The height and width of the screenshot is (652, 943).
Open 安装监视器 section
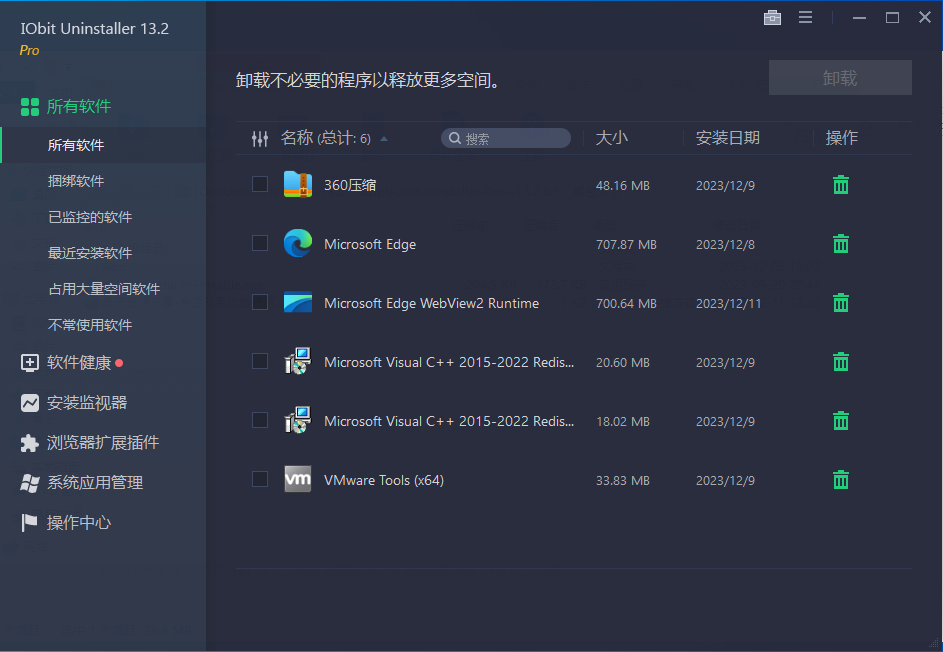pos(87,402)
